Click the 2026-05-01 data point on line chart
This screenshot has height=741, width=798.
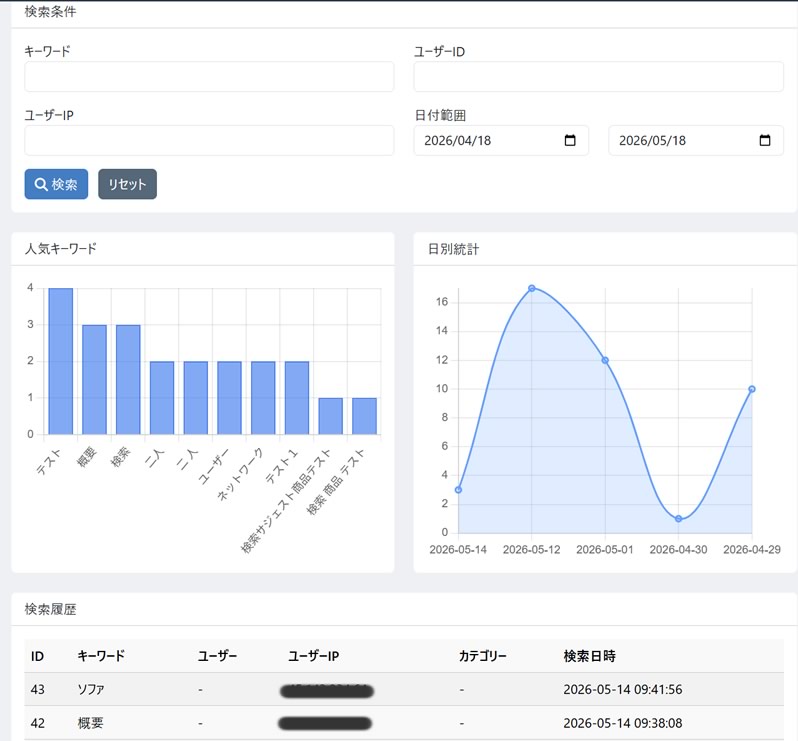(605, 360)
